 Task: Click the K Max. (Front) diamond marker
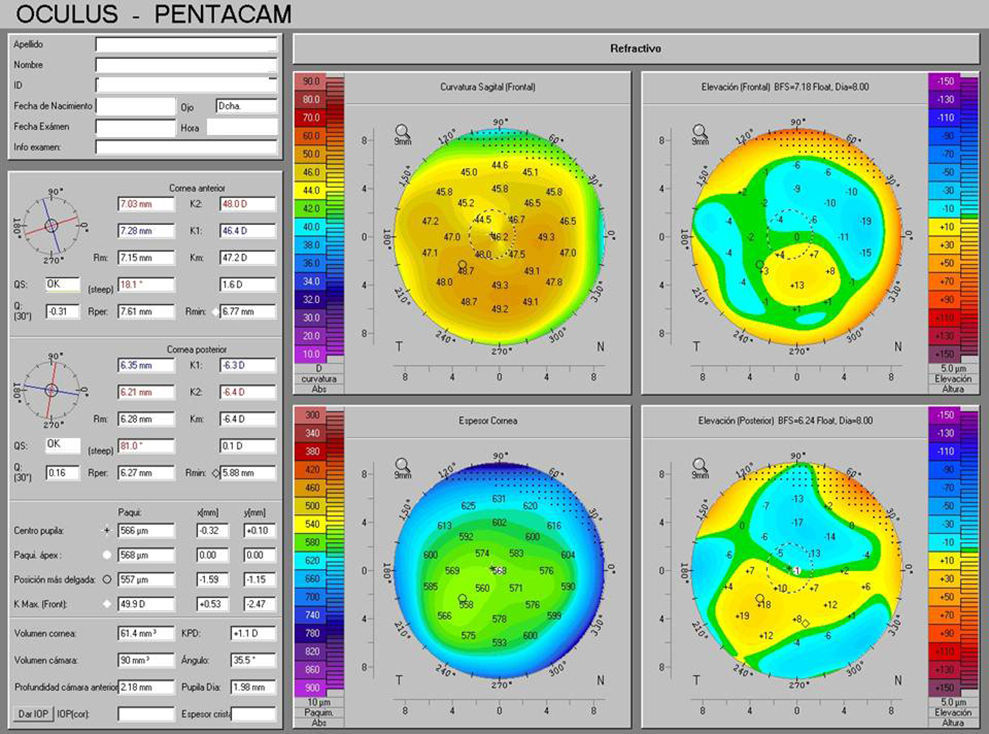click(x=107, y=603)
